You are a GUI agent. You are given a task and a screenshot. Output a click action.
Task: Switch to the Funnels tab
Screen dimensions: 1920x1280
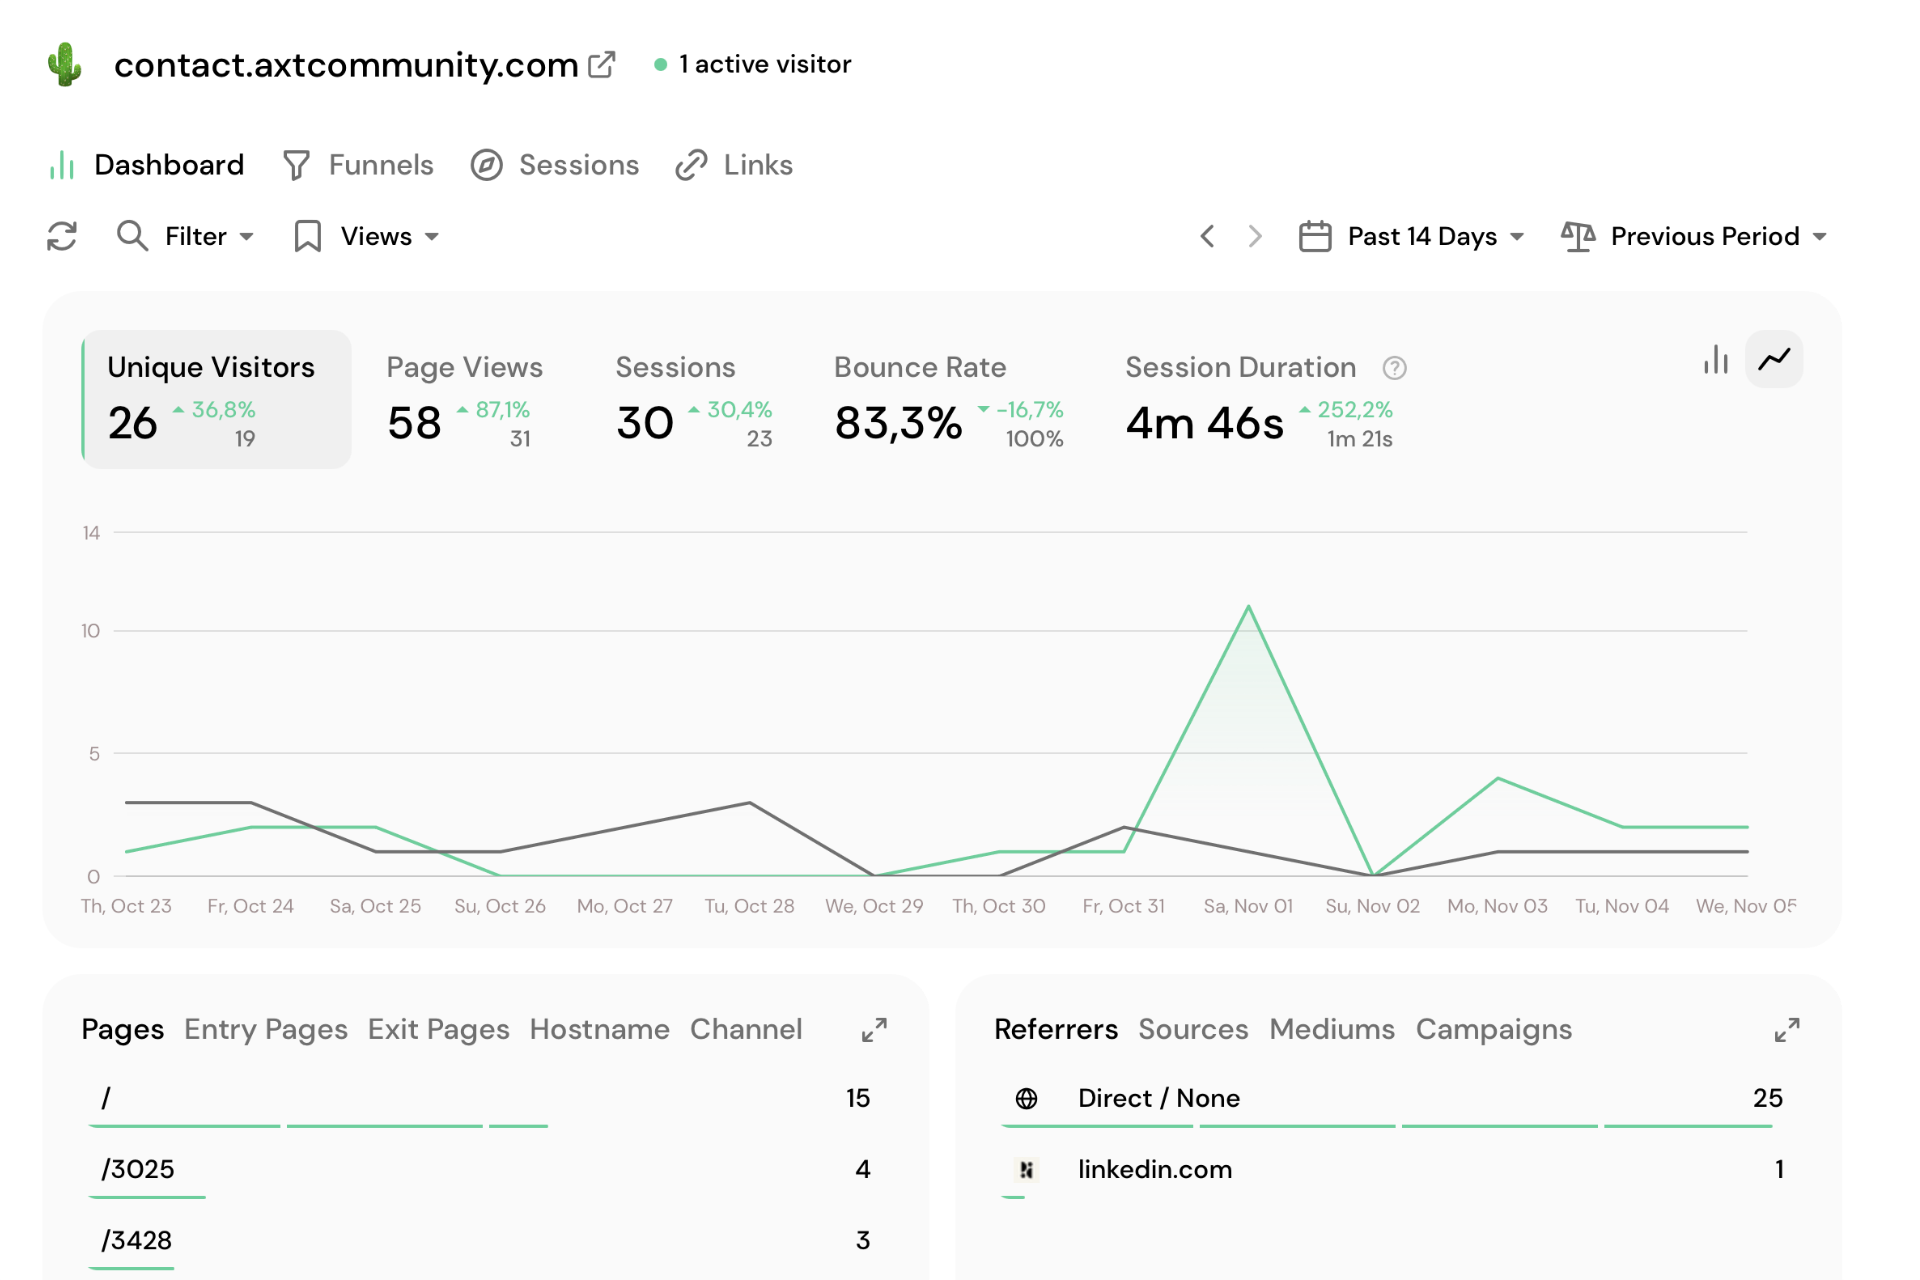coord(380,164)
